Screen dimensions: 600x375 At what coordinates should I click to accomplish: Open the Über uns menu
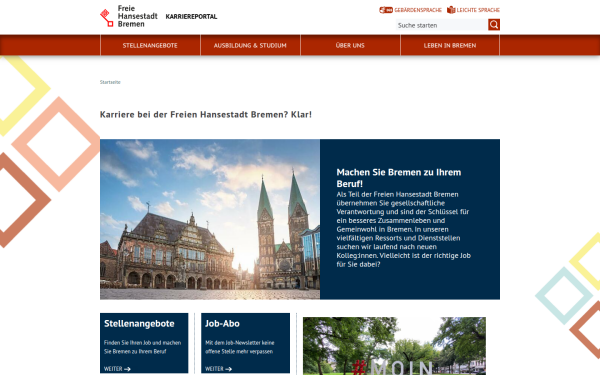350,45
